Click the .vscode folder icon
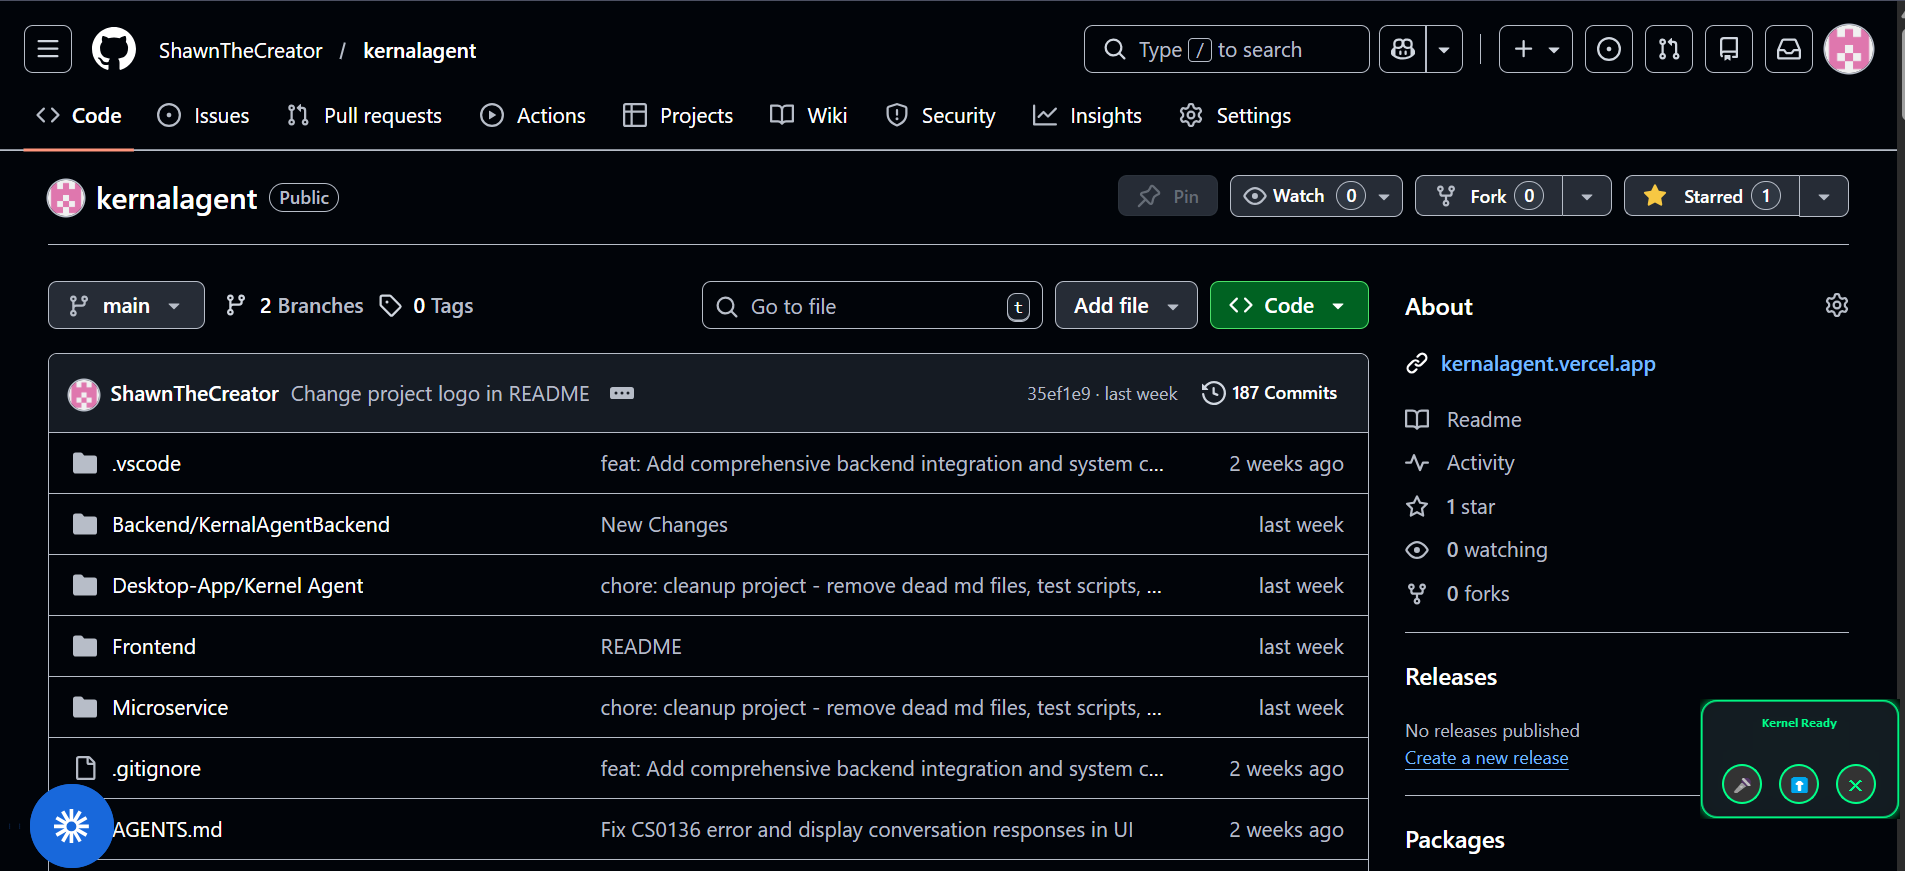 [x=85, y=463]
